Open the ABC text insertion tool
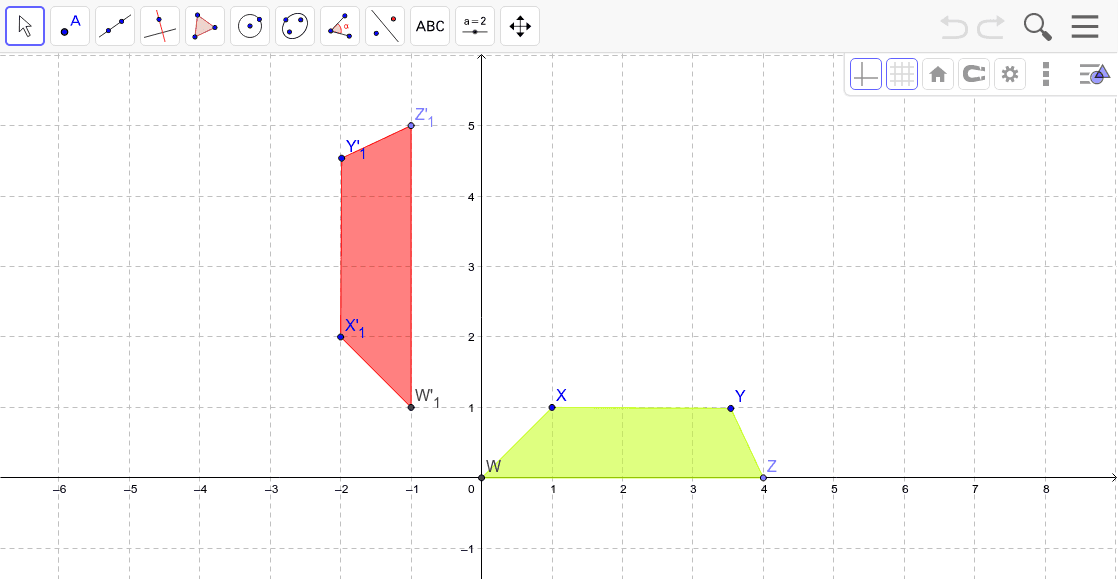Screen dimensions: 1119x581 (x=429, y=25)
